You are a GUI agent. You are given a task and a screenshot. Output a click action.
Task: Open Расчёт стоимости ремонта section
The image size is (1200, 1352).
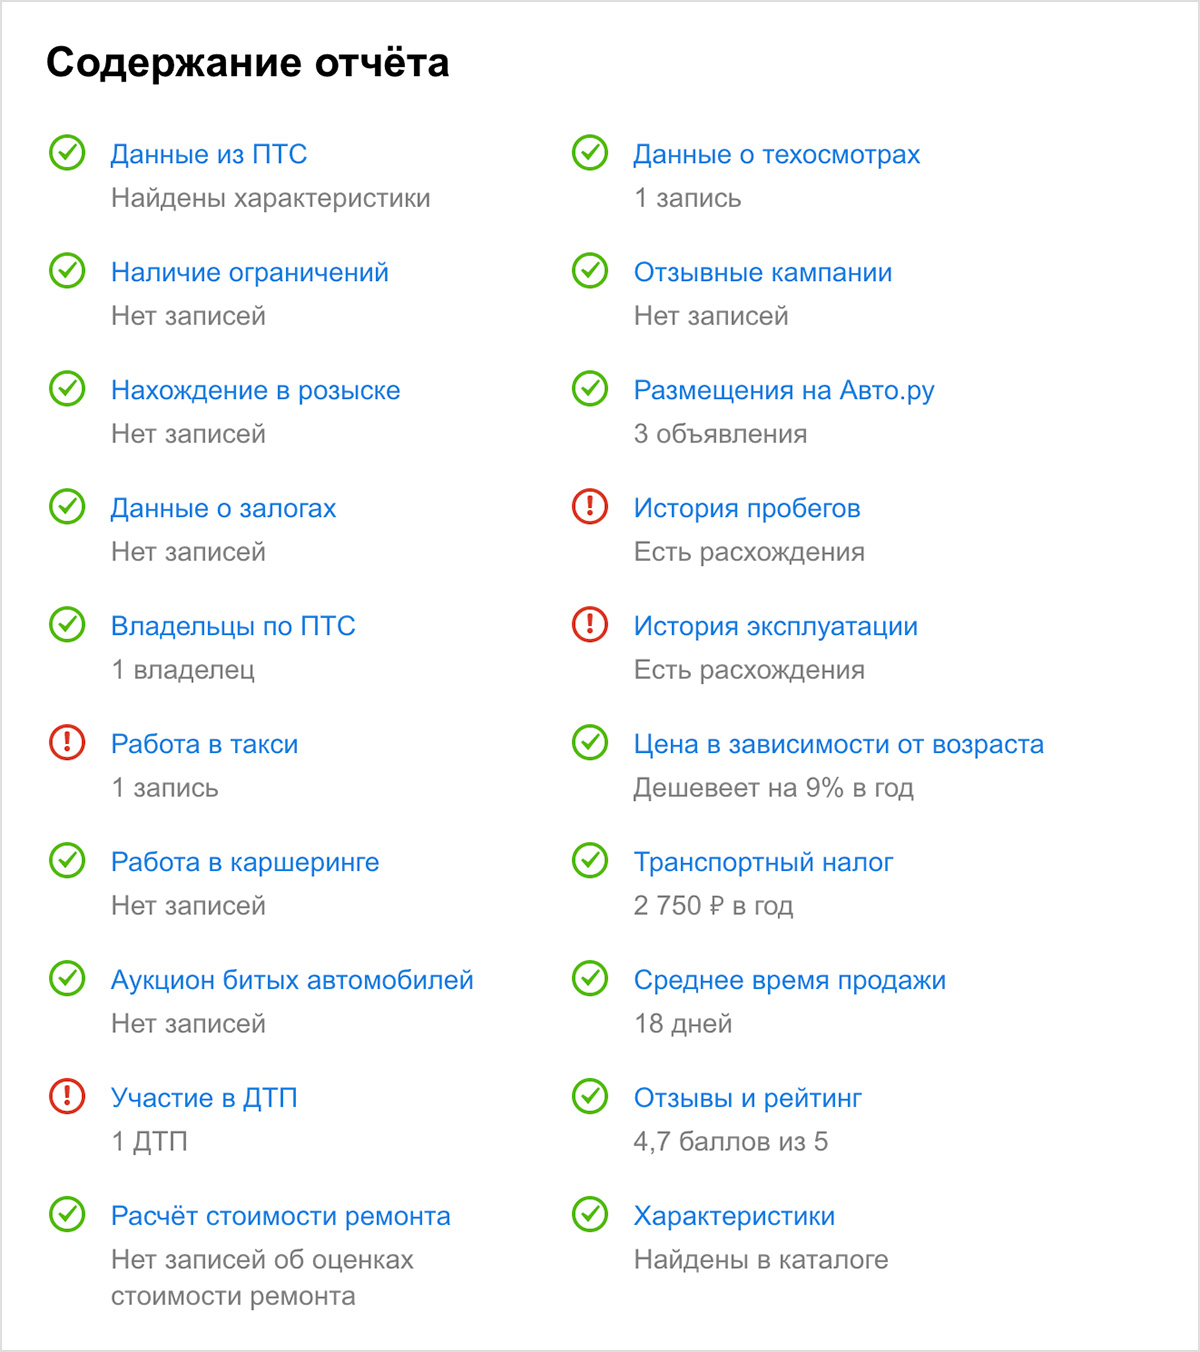pos(281,1217)
